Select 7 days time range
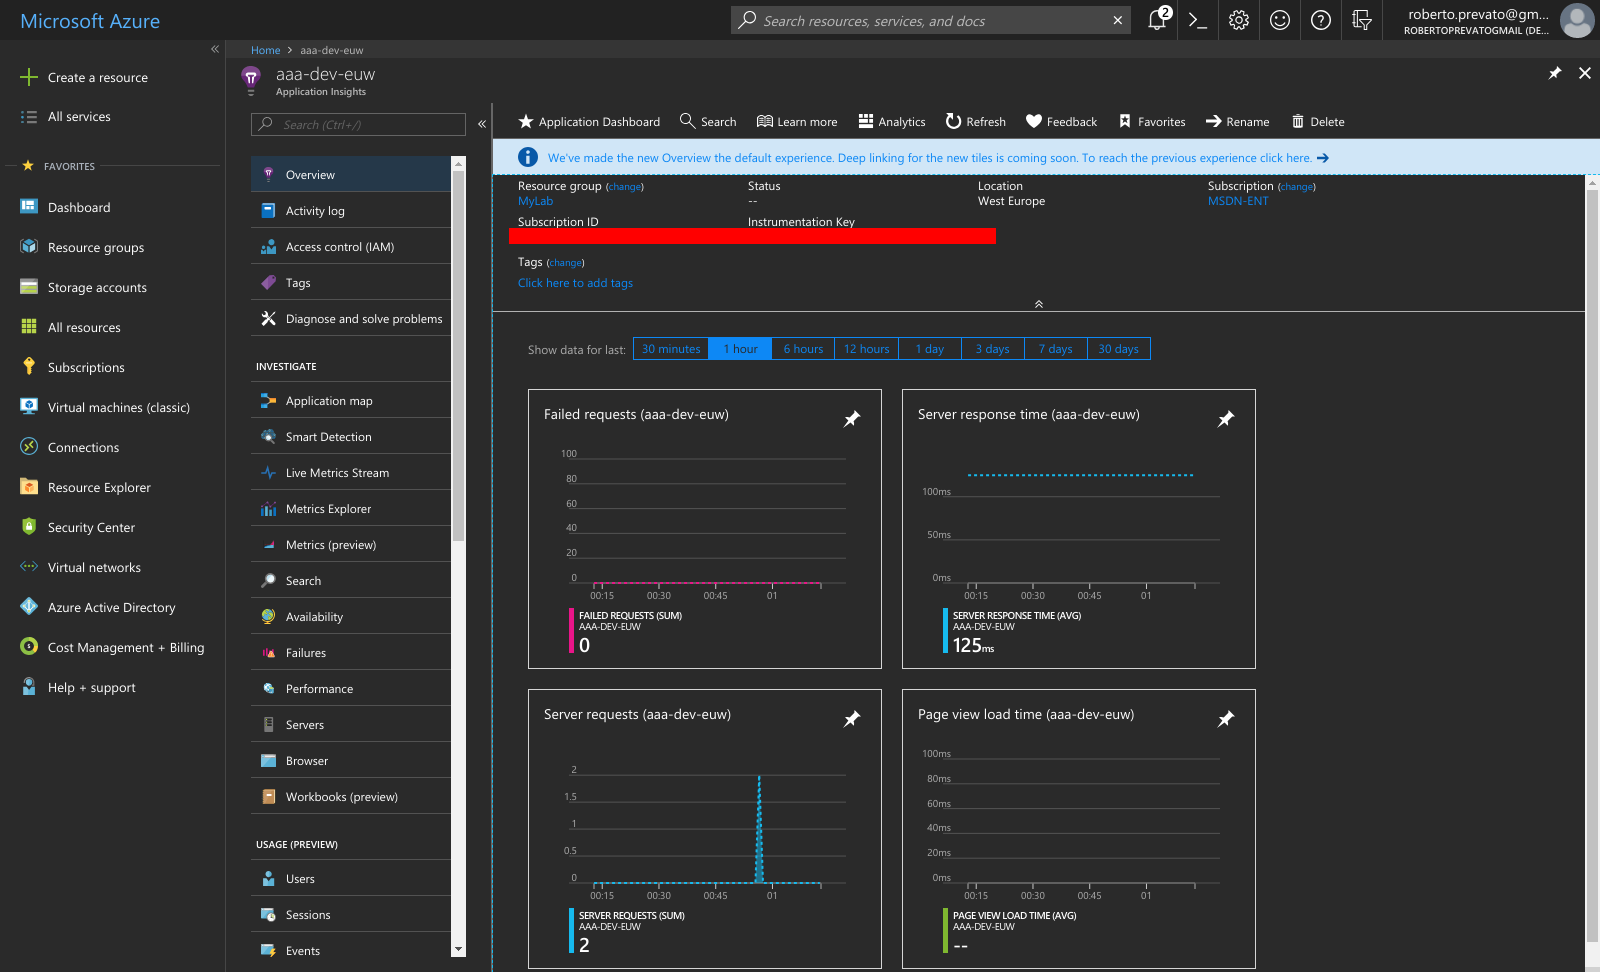The image size is (1600, 972). pos(1055,349)
